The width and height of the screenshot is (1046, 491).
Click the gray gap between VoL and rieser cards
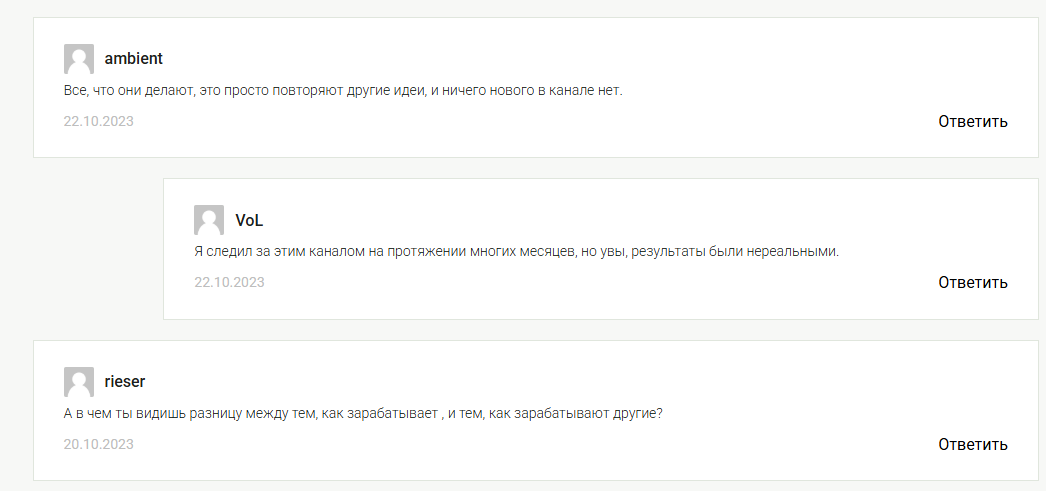(534, 330)
